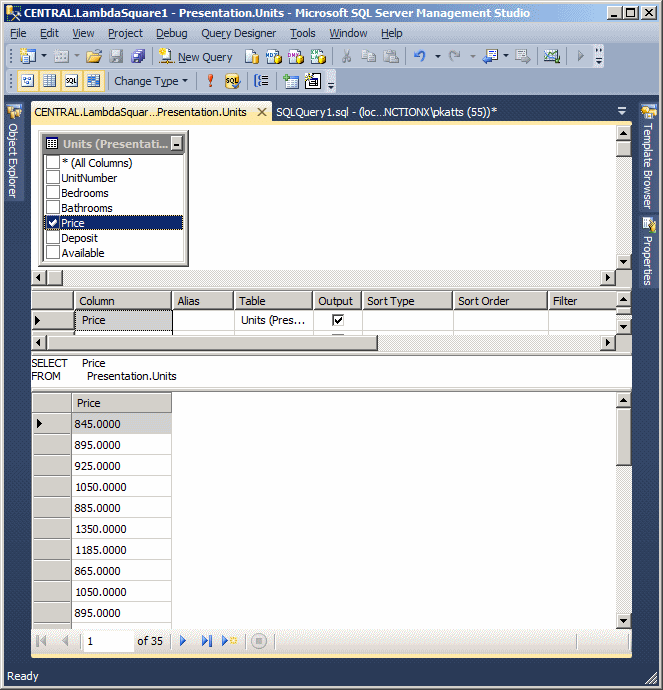This screenshot has height=690, width=663.
Task: Check the Deposit column checkbox
Action: click(53, 238)
